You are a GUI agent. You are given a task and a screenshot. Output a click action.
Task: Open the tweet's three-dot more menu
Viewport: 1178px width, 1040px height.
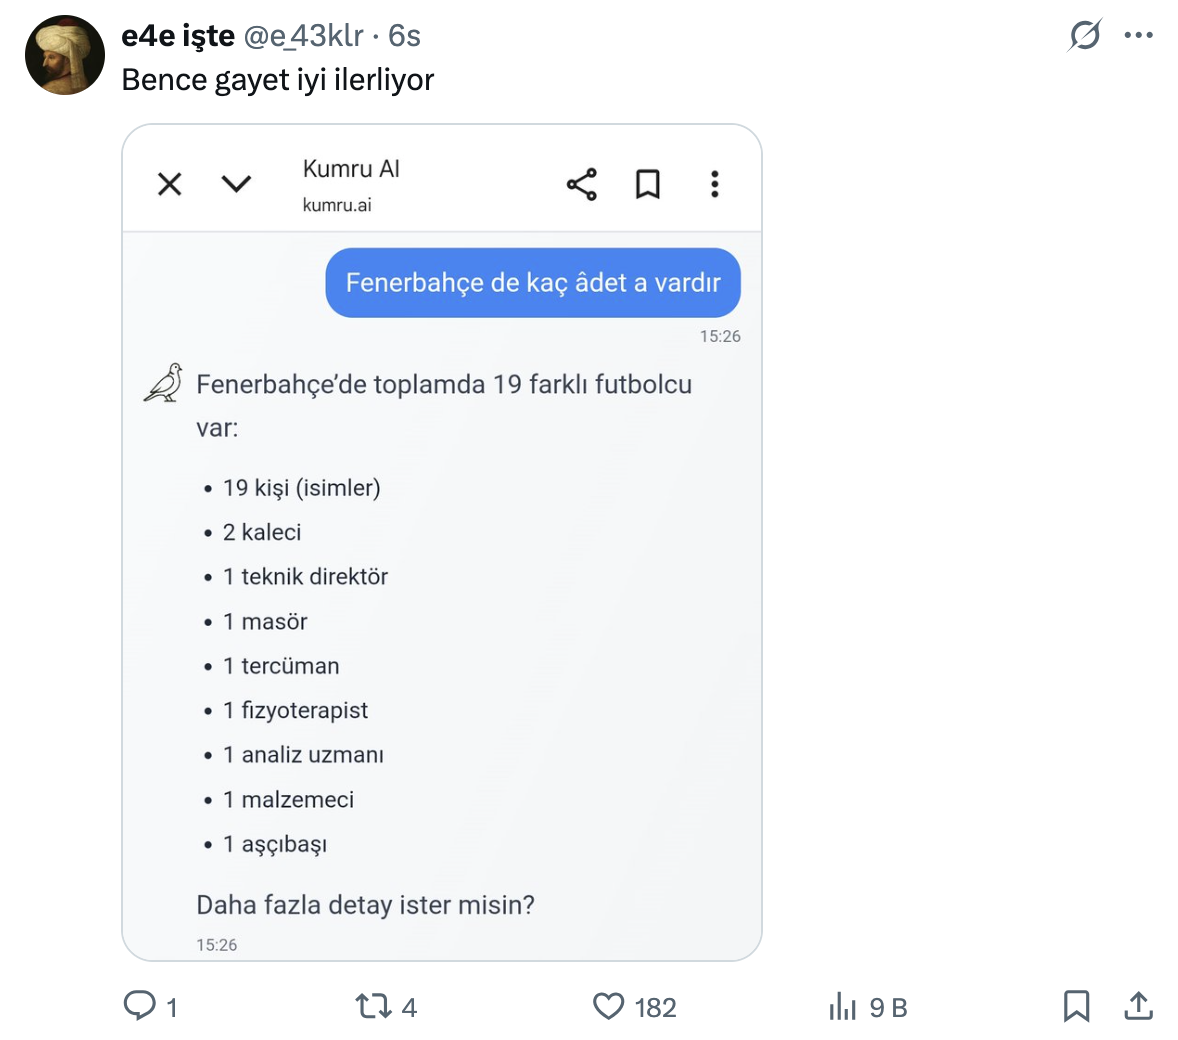[1138, 35]
